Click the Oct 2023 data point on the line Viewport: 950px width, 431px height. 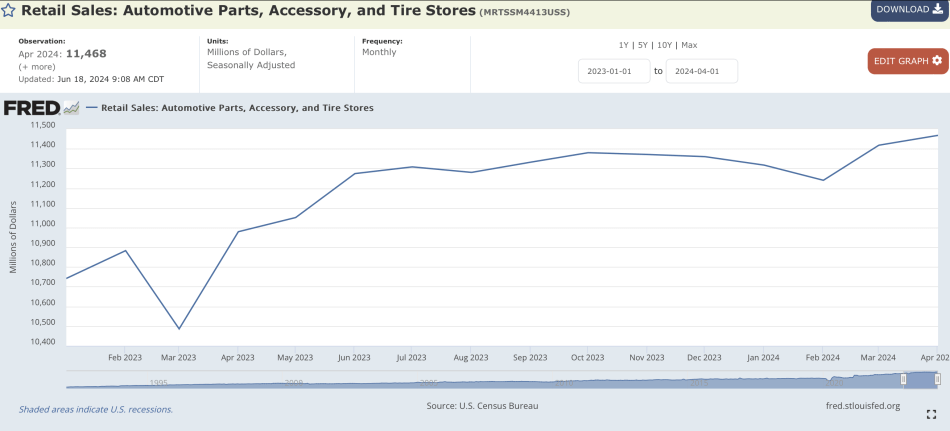click(587, 153)
